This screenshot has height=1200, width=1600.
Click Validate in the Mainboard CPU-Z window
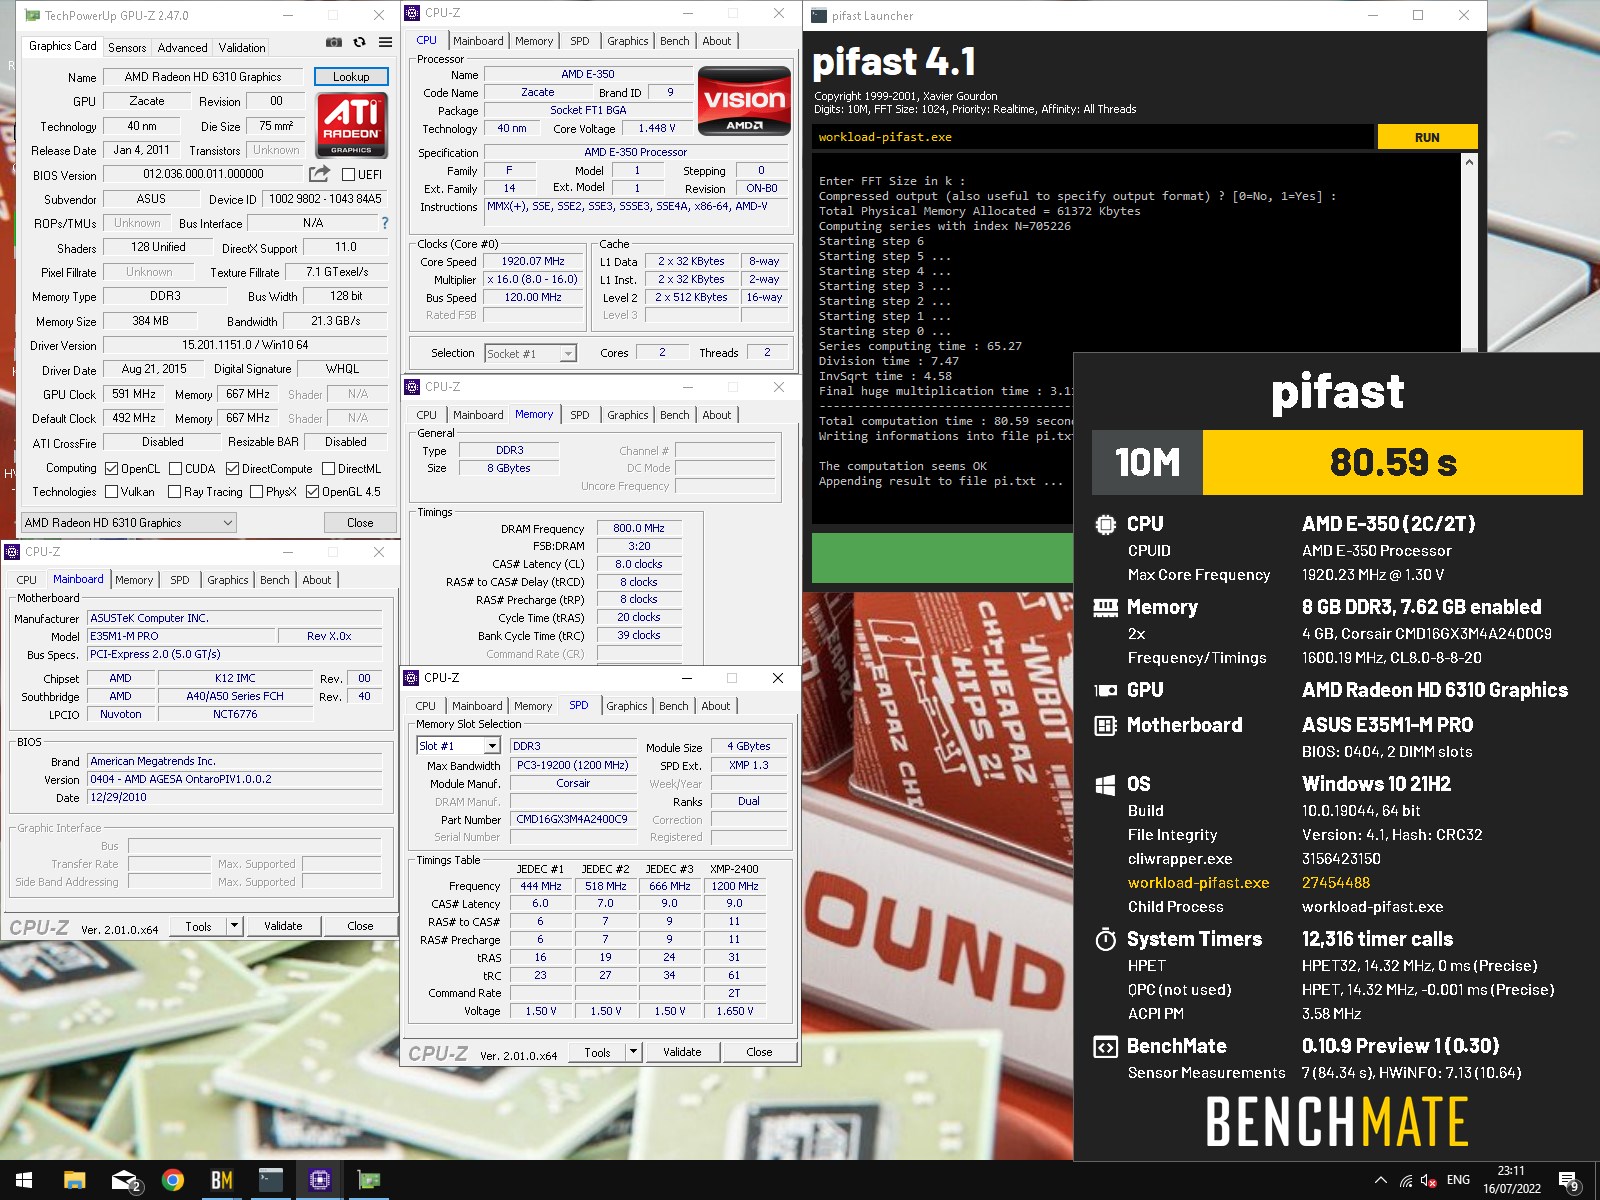pyautogui.click(x=283, y=926)
